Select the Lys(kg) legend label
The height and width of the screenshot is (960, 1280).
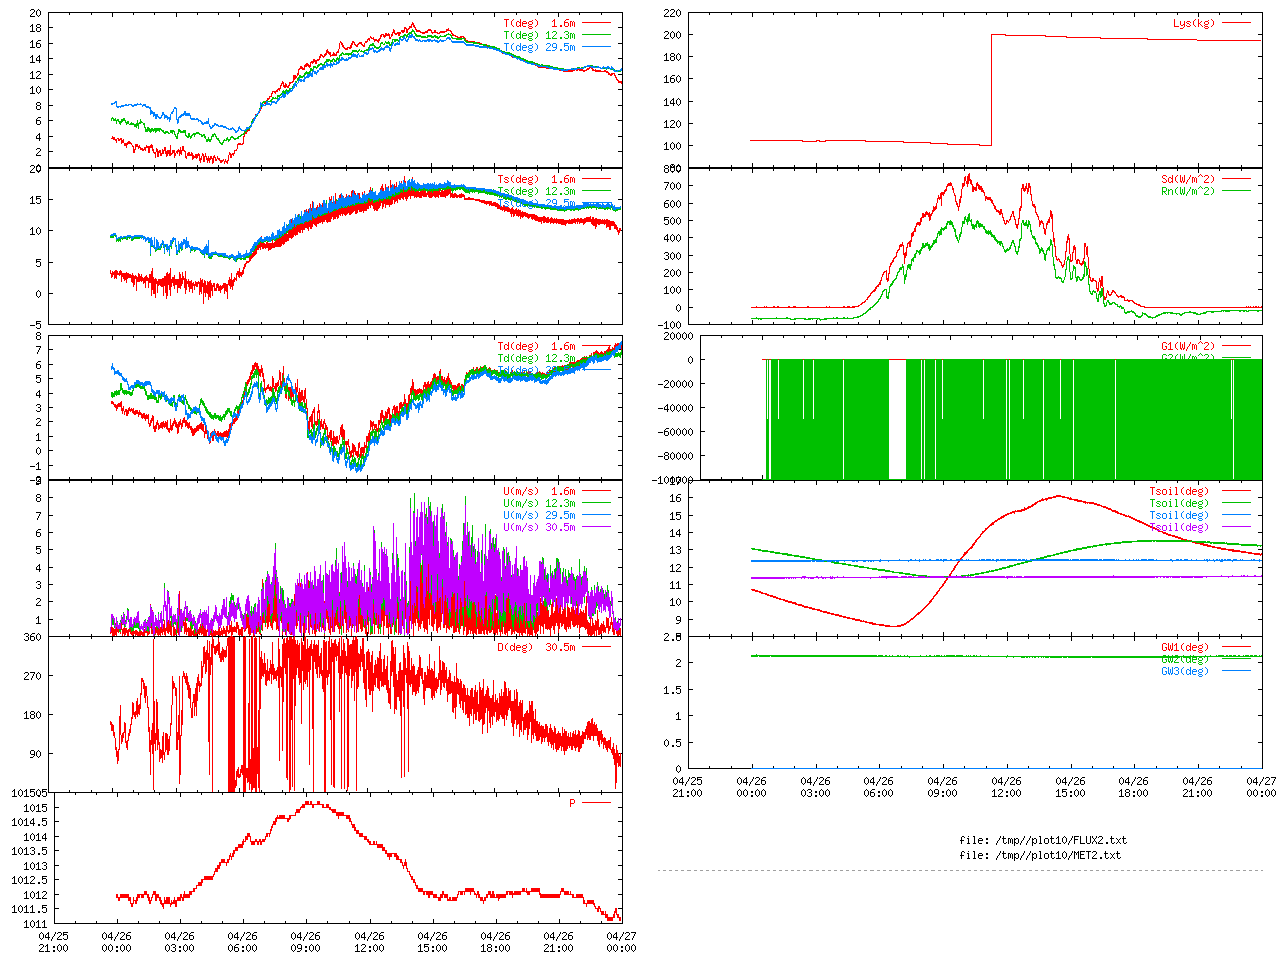click(x=1194, y=23)
